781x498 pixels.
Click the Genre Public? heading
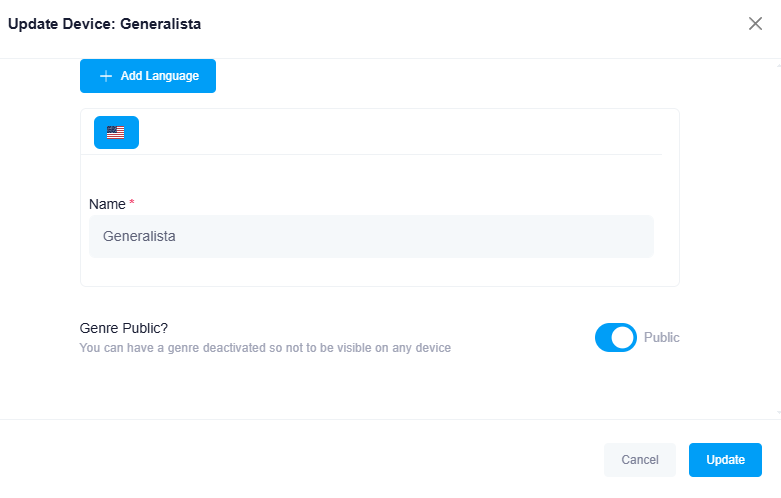[123, 328]
